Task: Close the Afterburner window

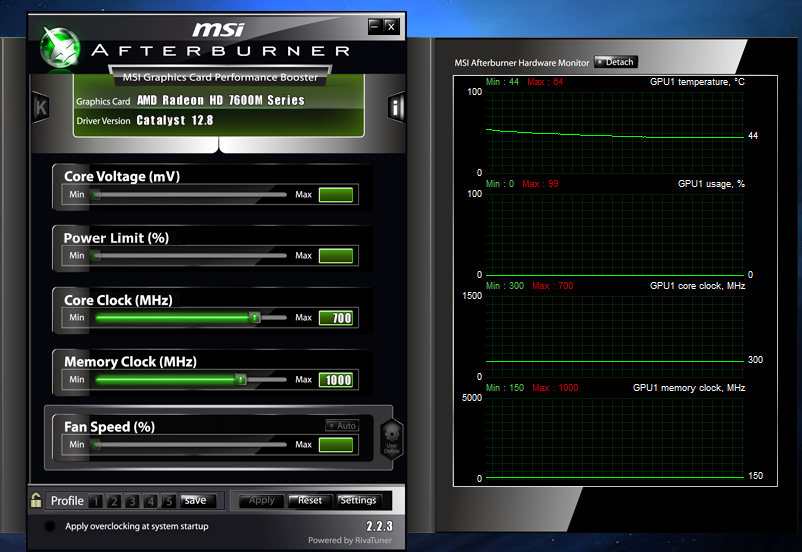Action: coord(391,26)
